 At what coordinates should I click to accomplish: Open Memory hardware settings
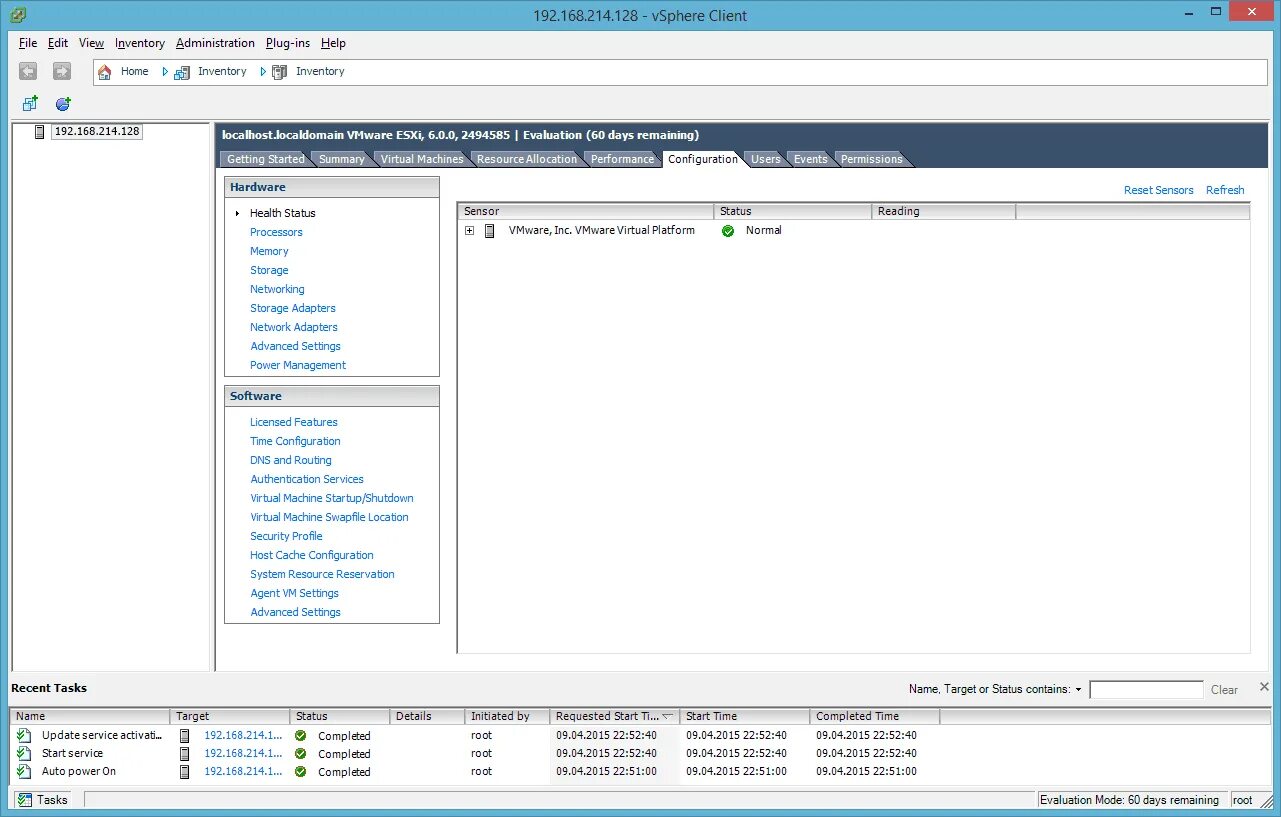(x=269, y=251)
